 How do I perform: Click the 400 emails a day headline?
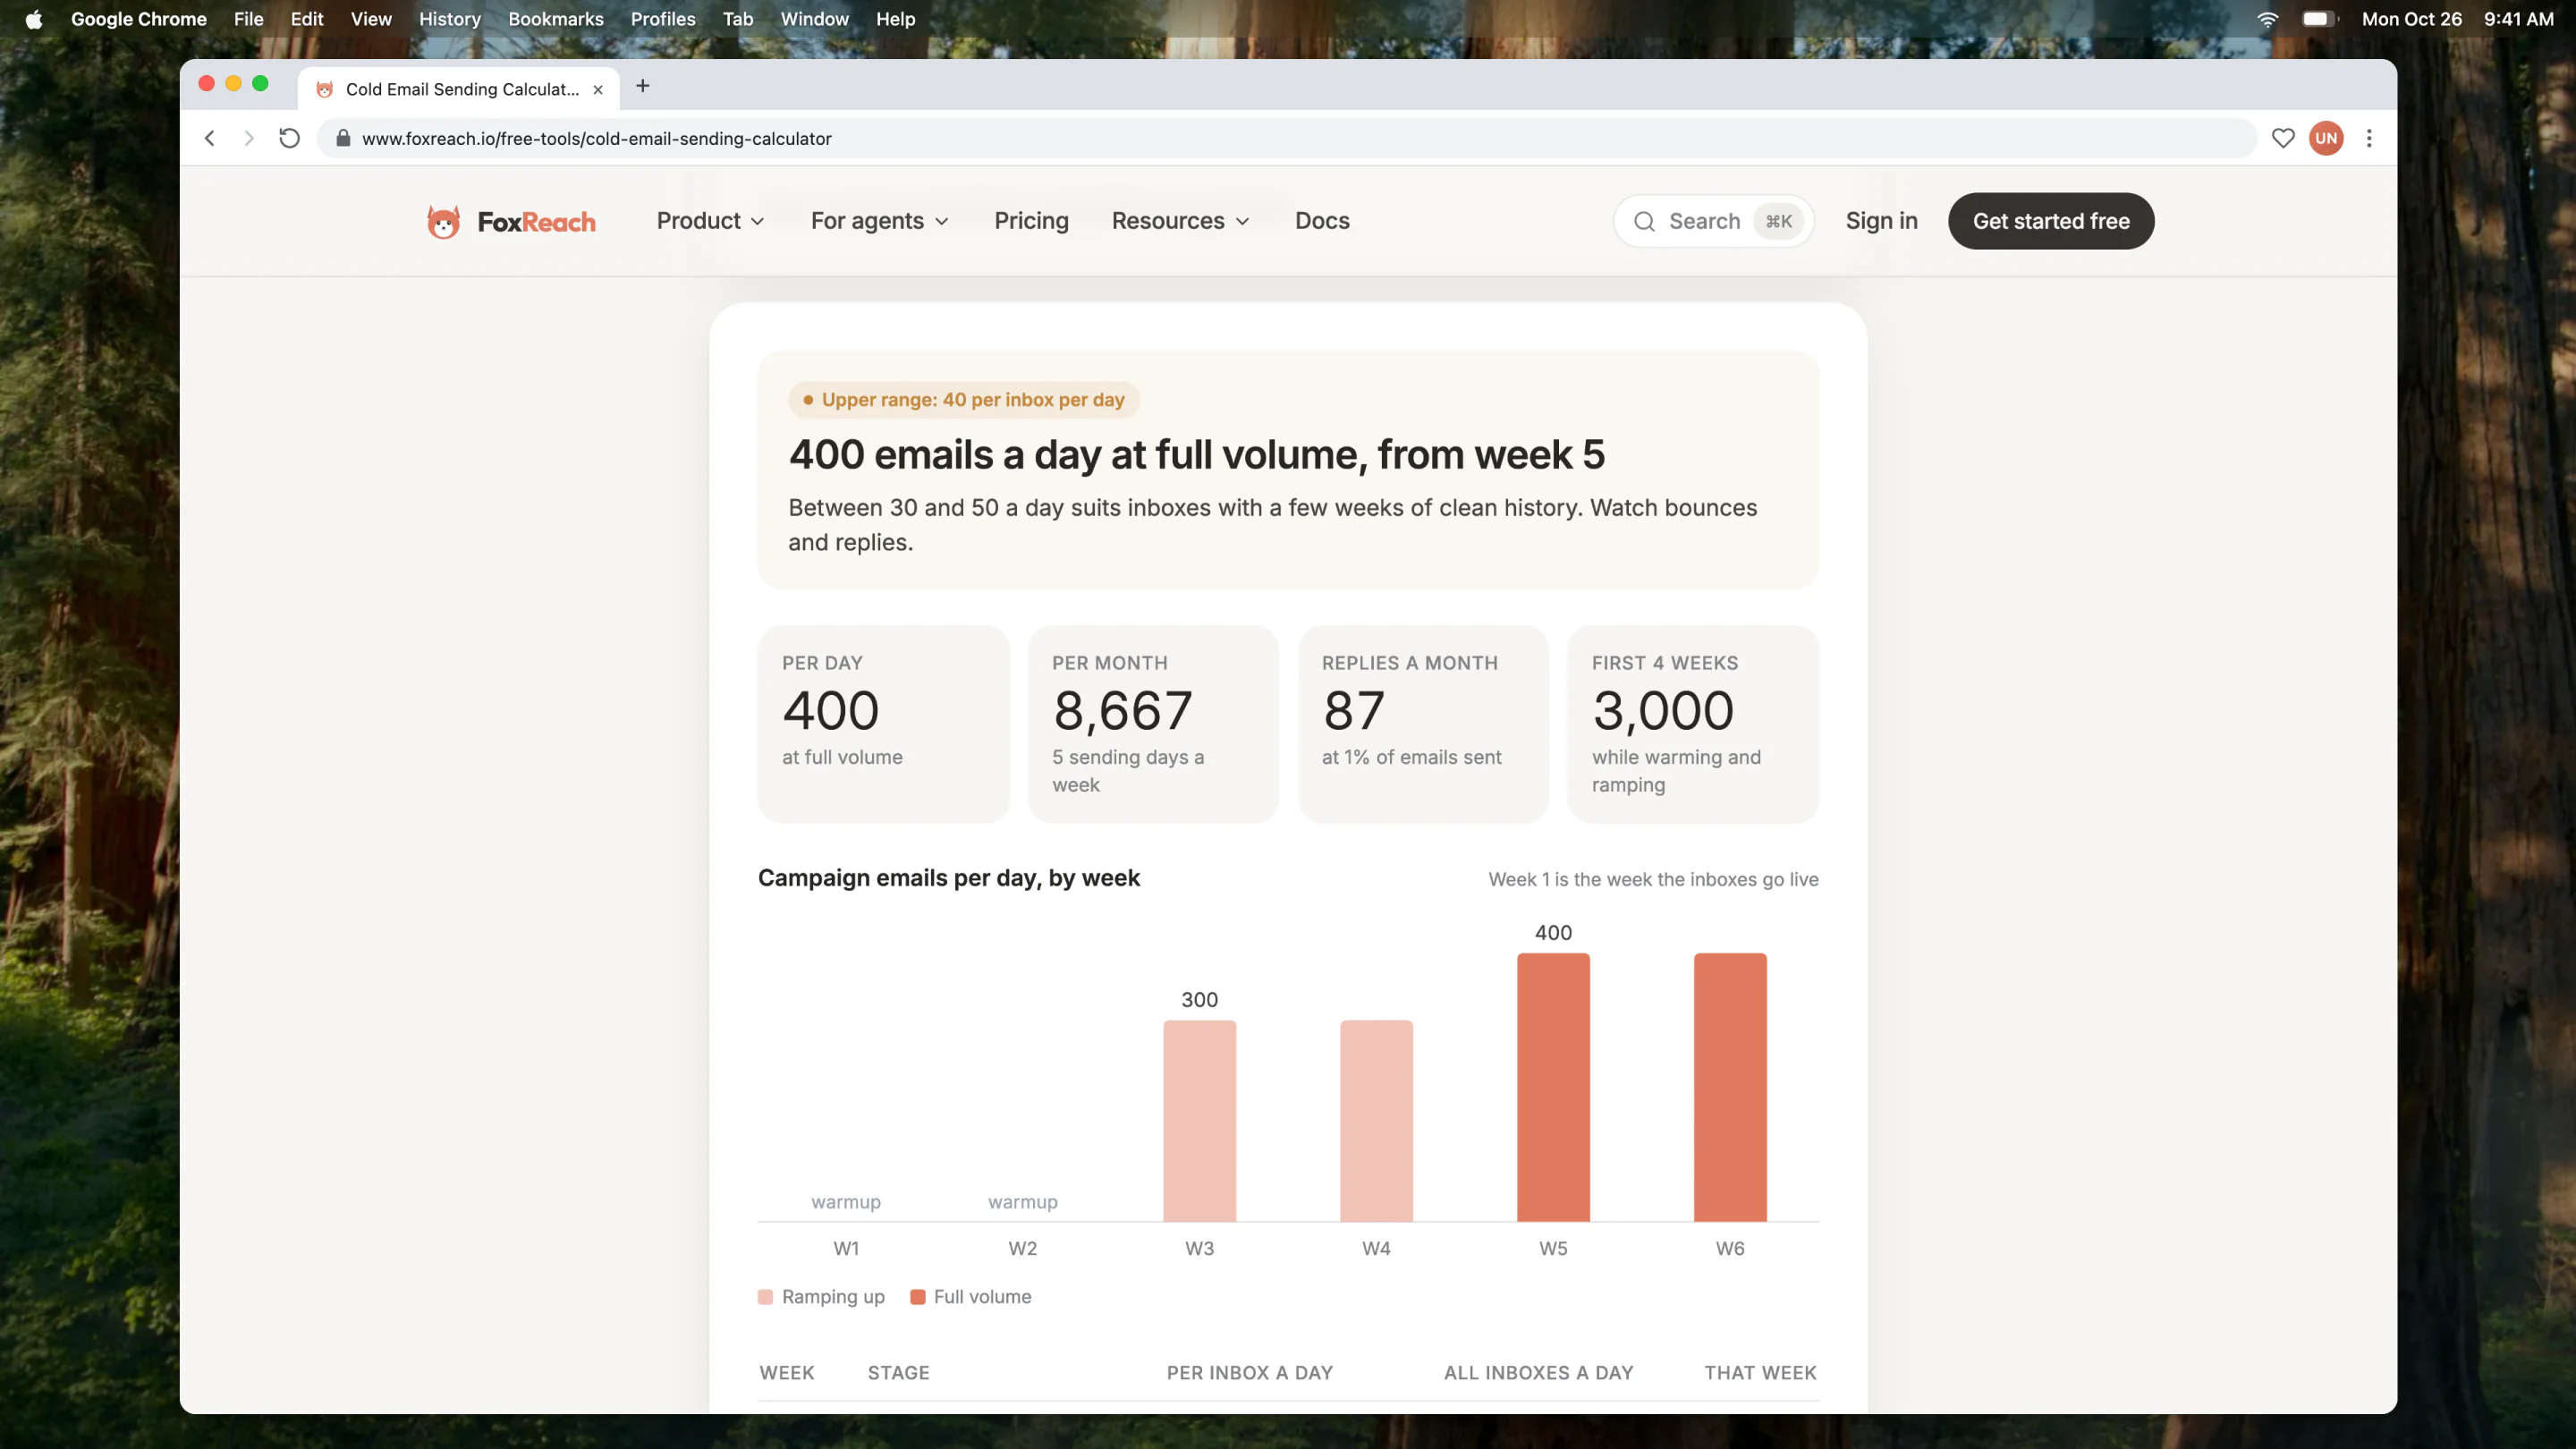1196,455
